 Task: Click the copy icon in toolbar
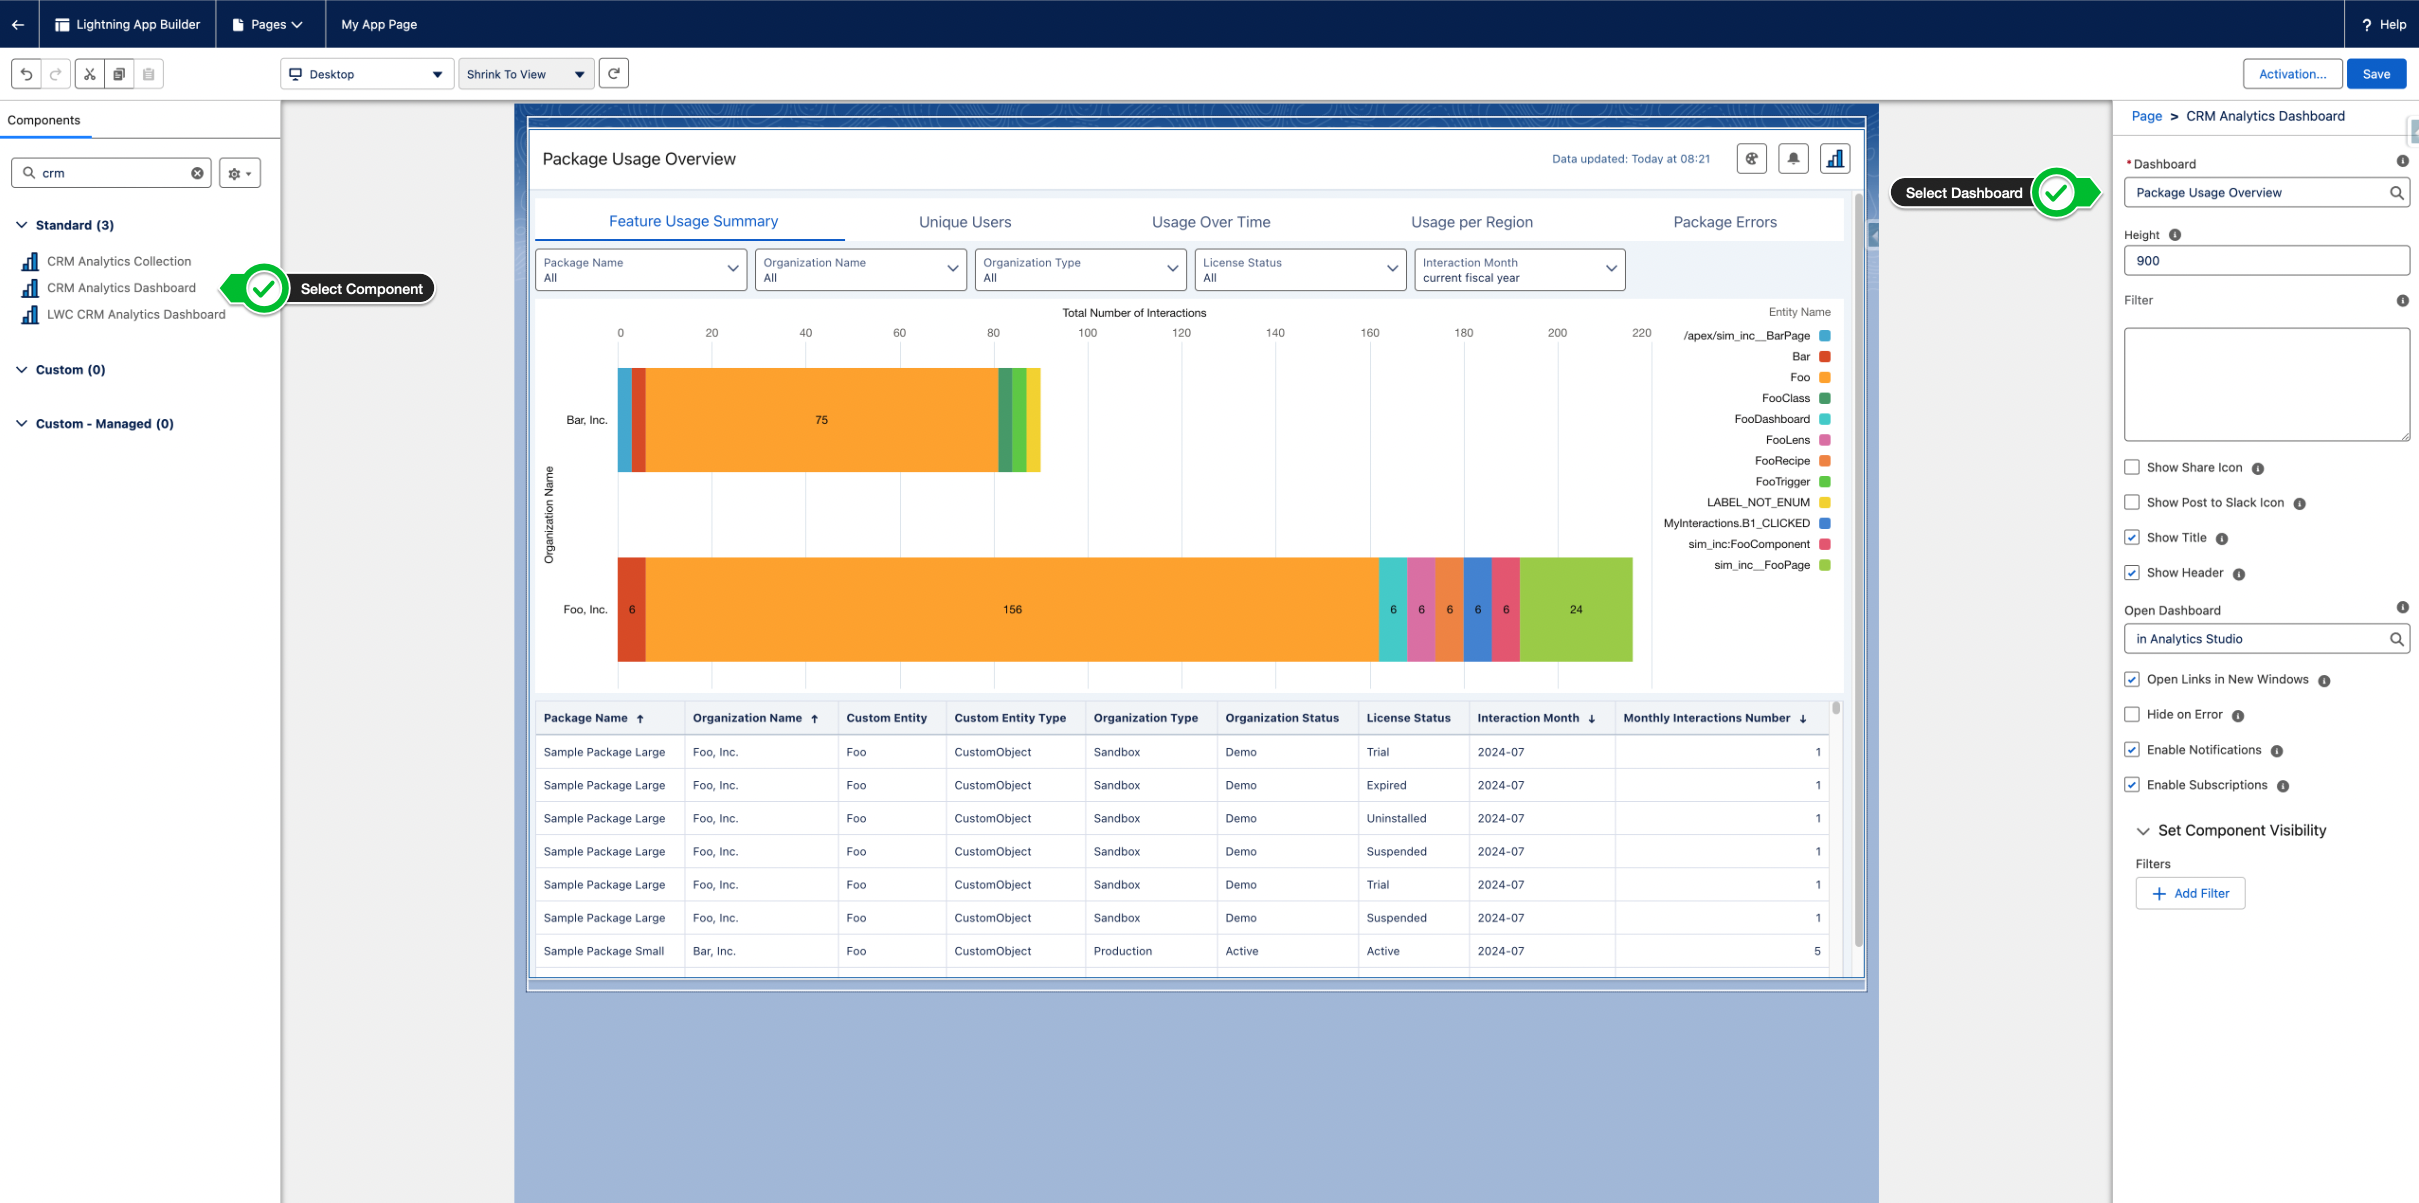coord(119,74)
